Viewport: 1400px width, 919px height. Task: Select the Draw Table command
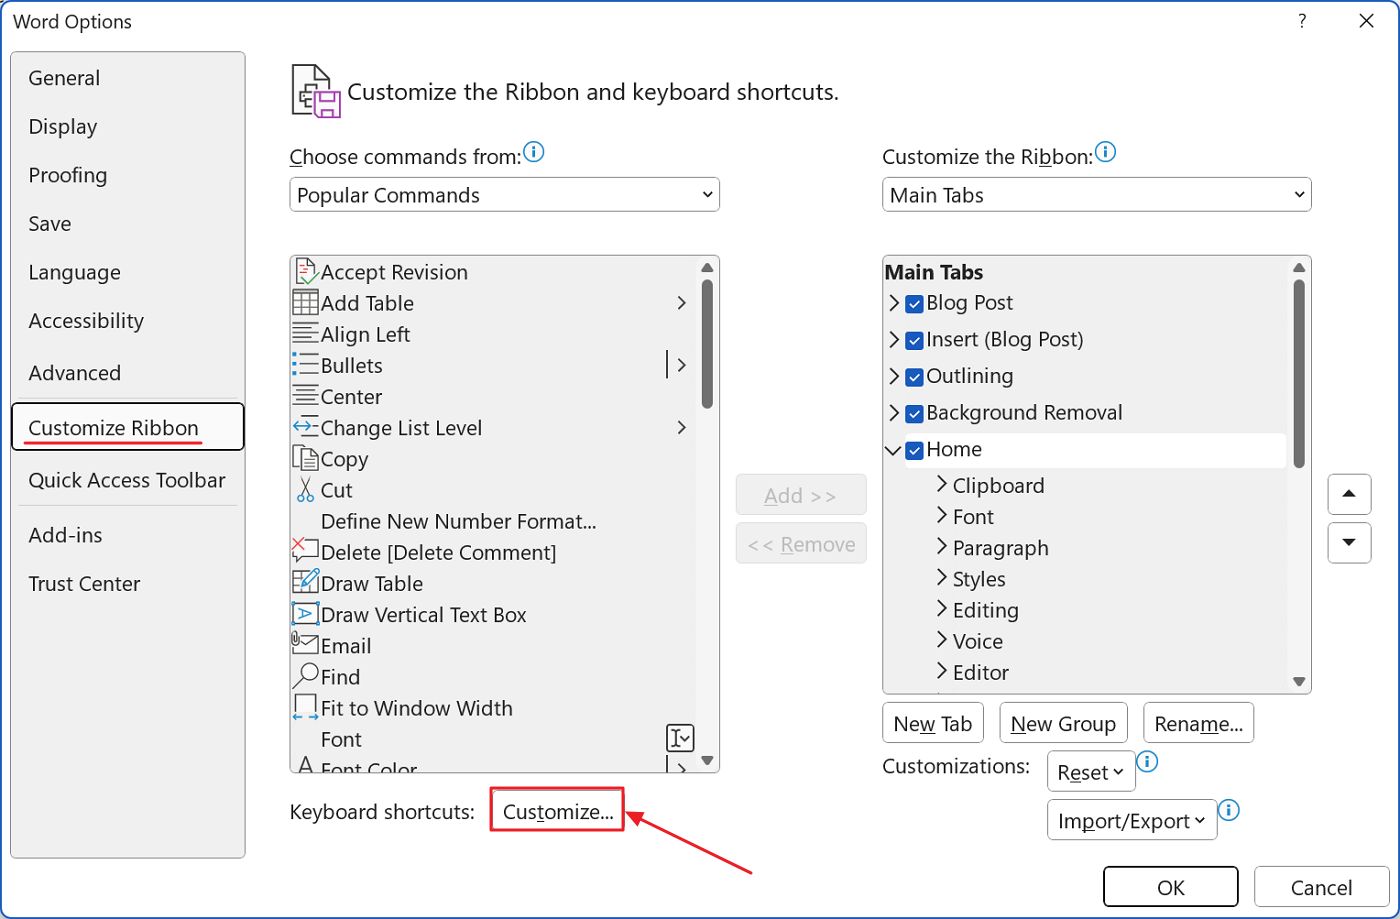click(371, 583)
